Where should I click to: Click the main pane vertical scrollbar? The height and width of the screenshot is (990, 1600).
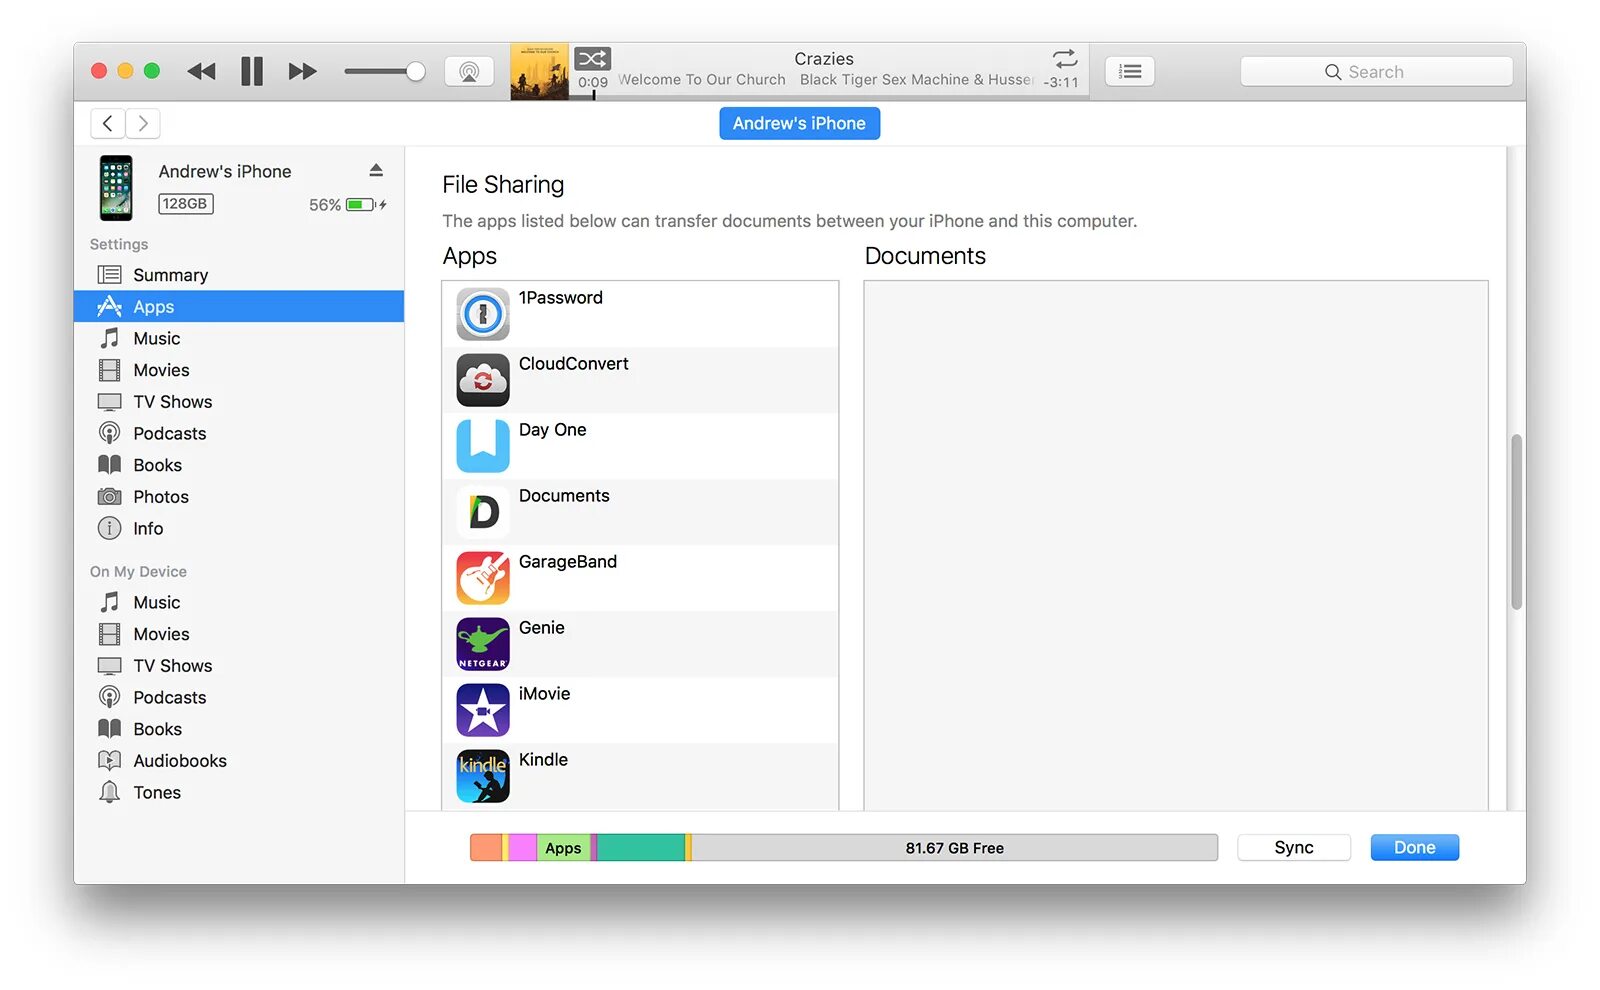click(1517, 521)
